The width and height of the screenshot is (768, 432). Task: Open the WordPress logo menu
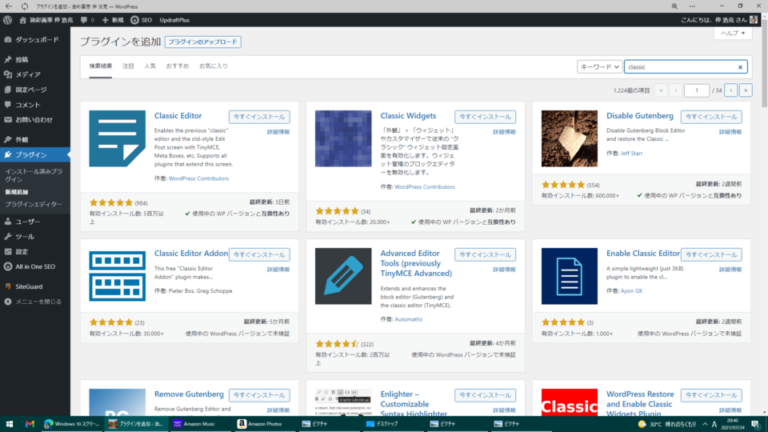[x=7, y=20]
